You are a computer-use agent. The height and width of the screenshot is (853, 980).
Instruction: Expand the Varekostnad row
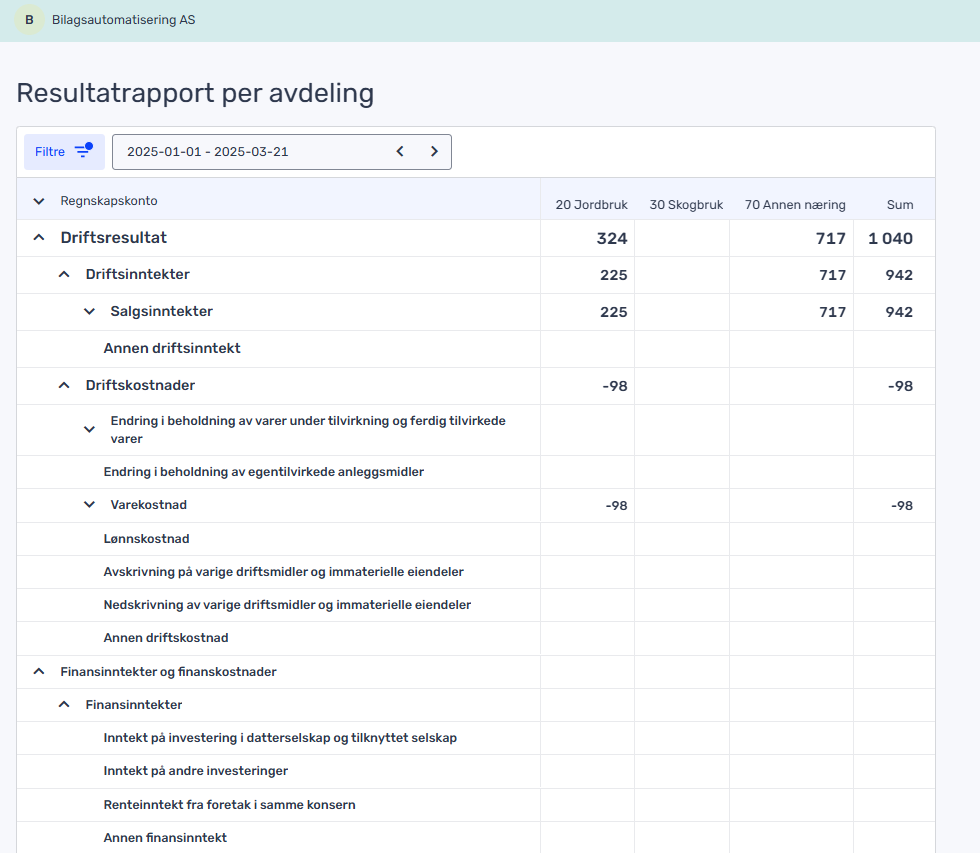pyautogui.click(x=89, y=504)
